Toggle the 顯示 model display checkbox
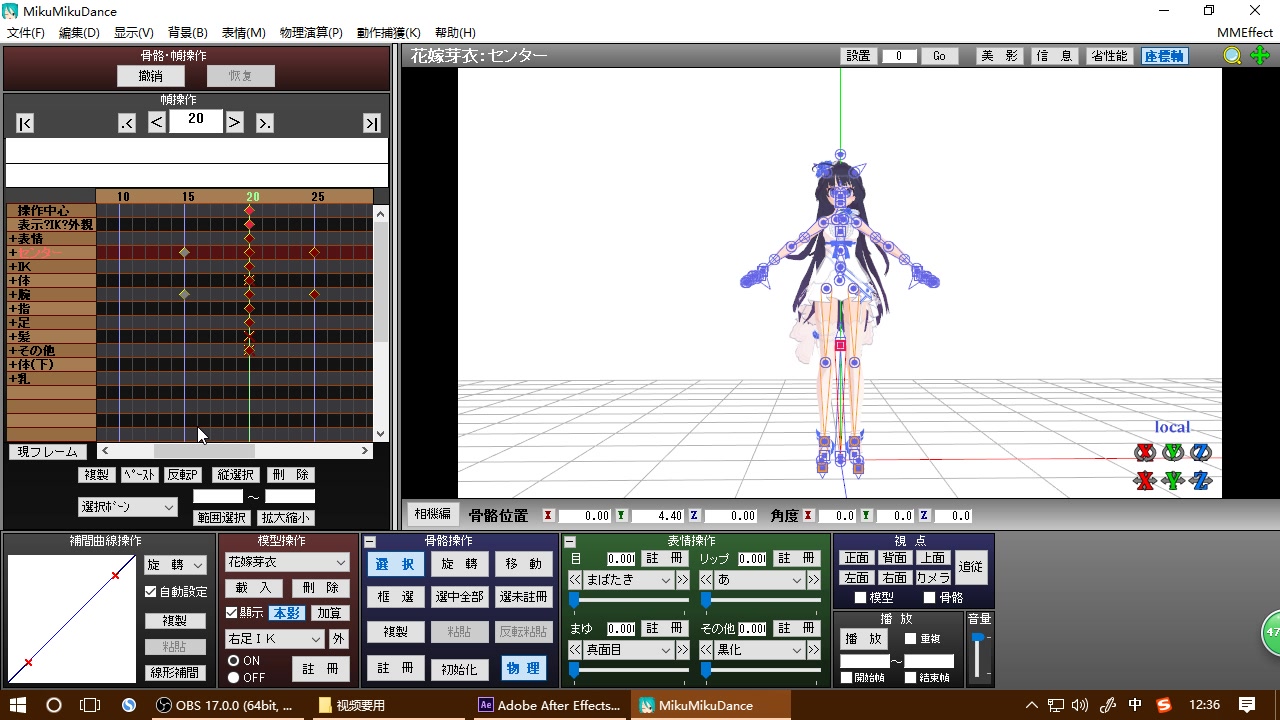 point(232,613)
